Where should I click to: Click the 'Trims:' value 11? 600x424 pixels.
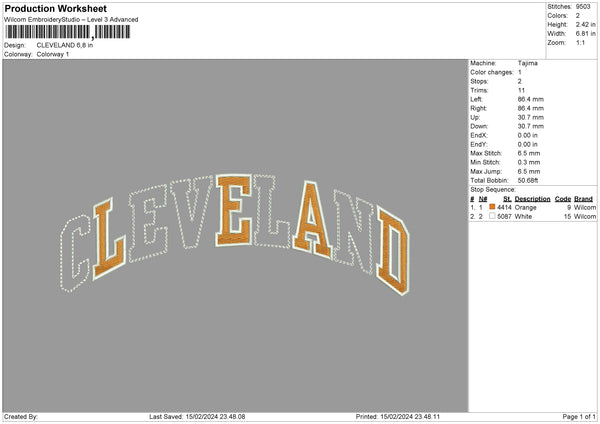521,90
